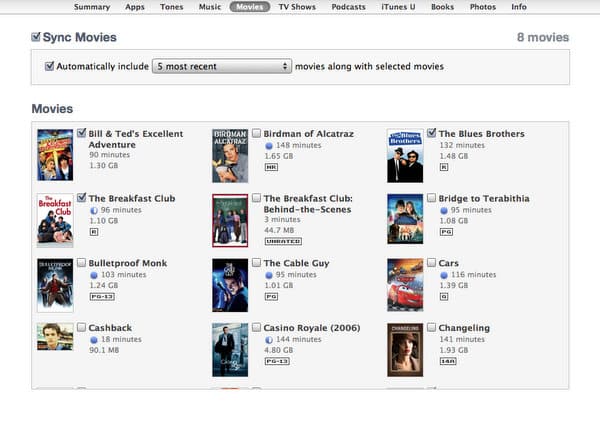Viewport: 600px width, 427px height.
Task: Click the Bulletproof Monk poster
Action: point(55,285)
